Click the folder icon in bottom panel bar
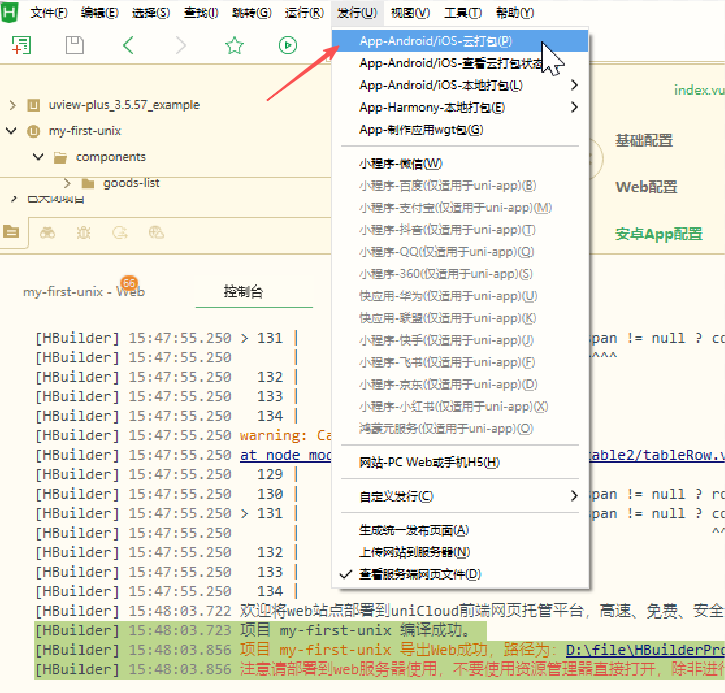The image size is (725, 693). 11,232
